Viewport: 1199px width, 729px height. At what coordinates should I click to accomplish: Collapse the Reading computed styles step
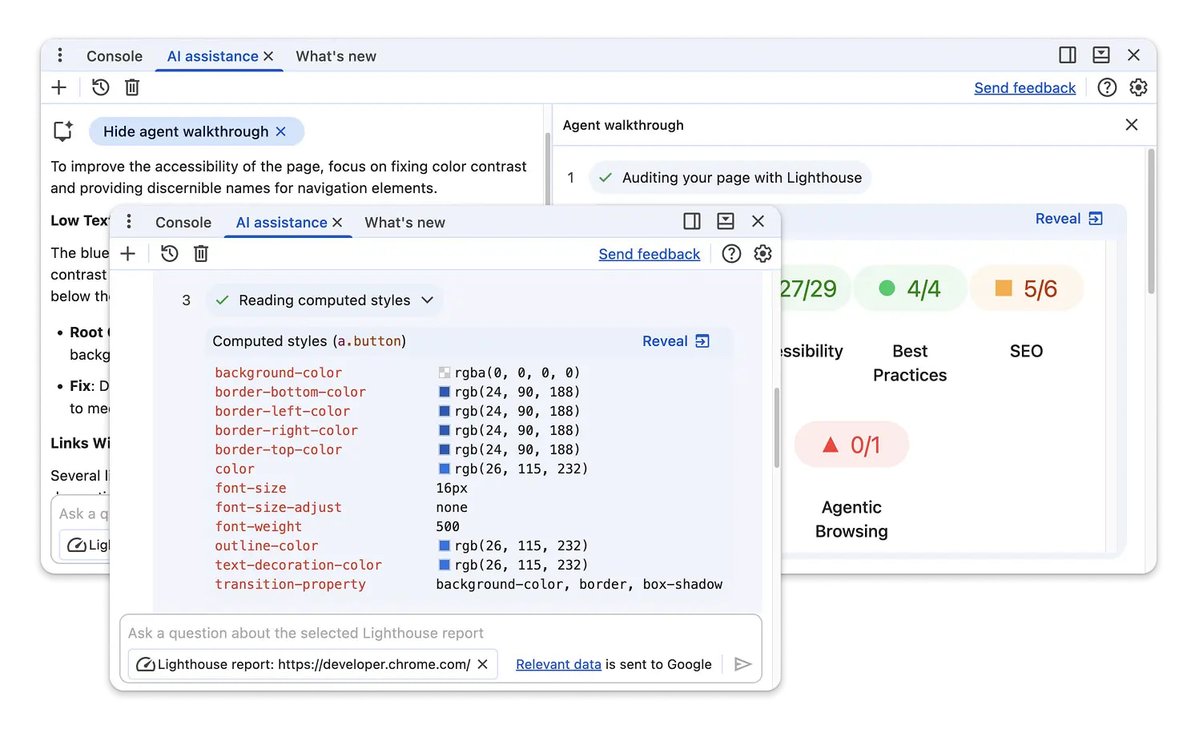pos(427,300)
